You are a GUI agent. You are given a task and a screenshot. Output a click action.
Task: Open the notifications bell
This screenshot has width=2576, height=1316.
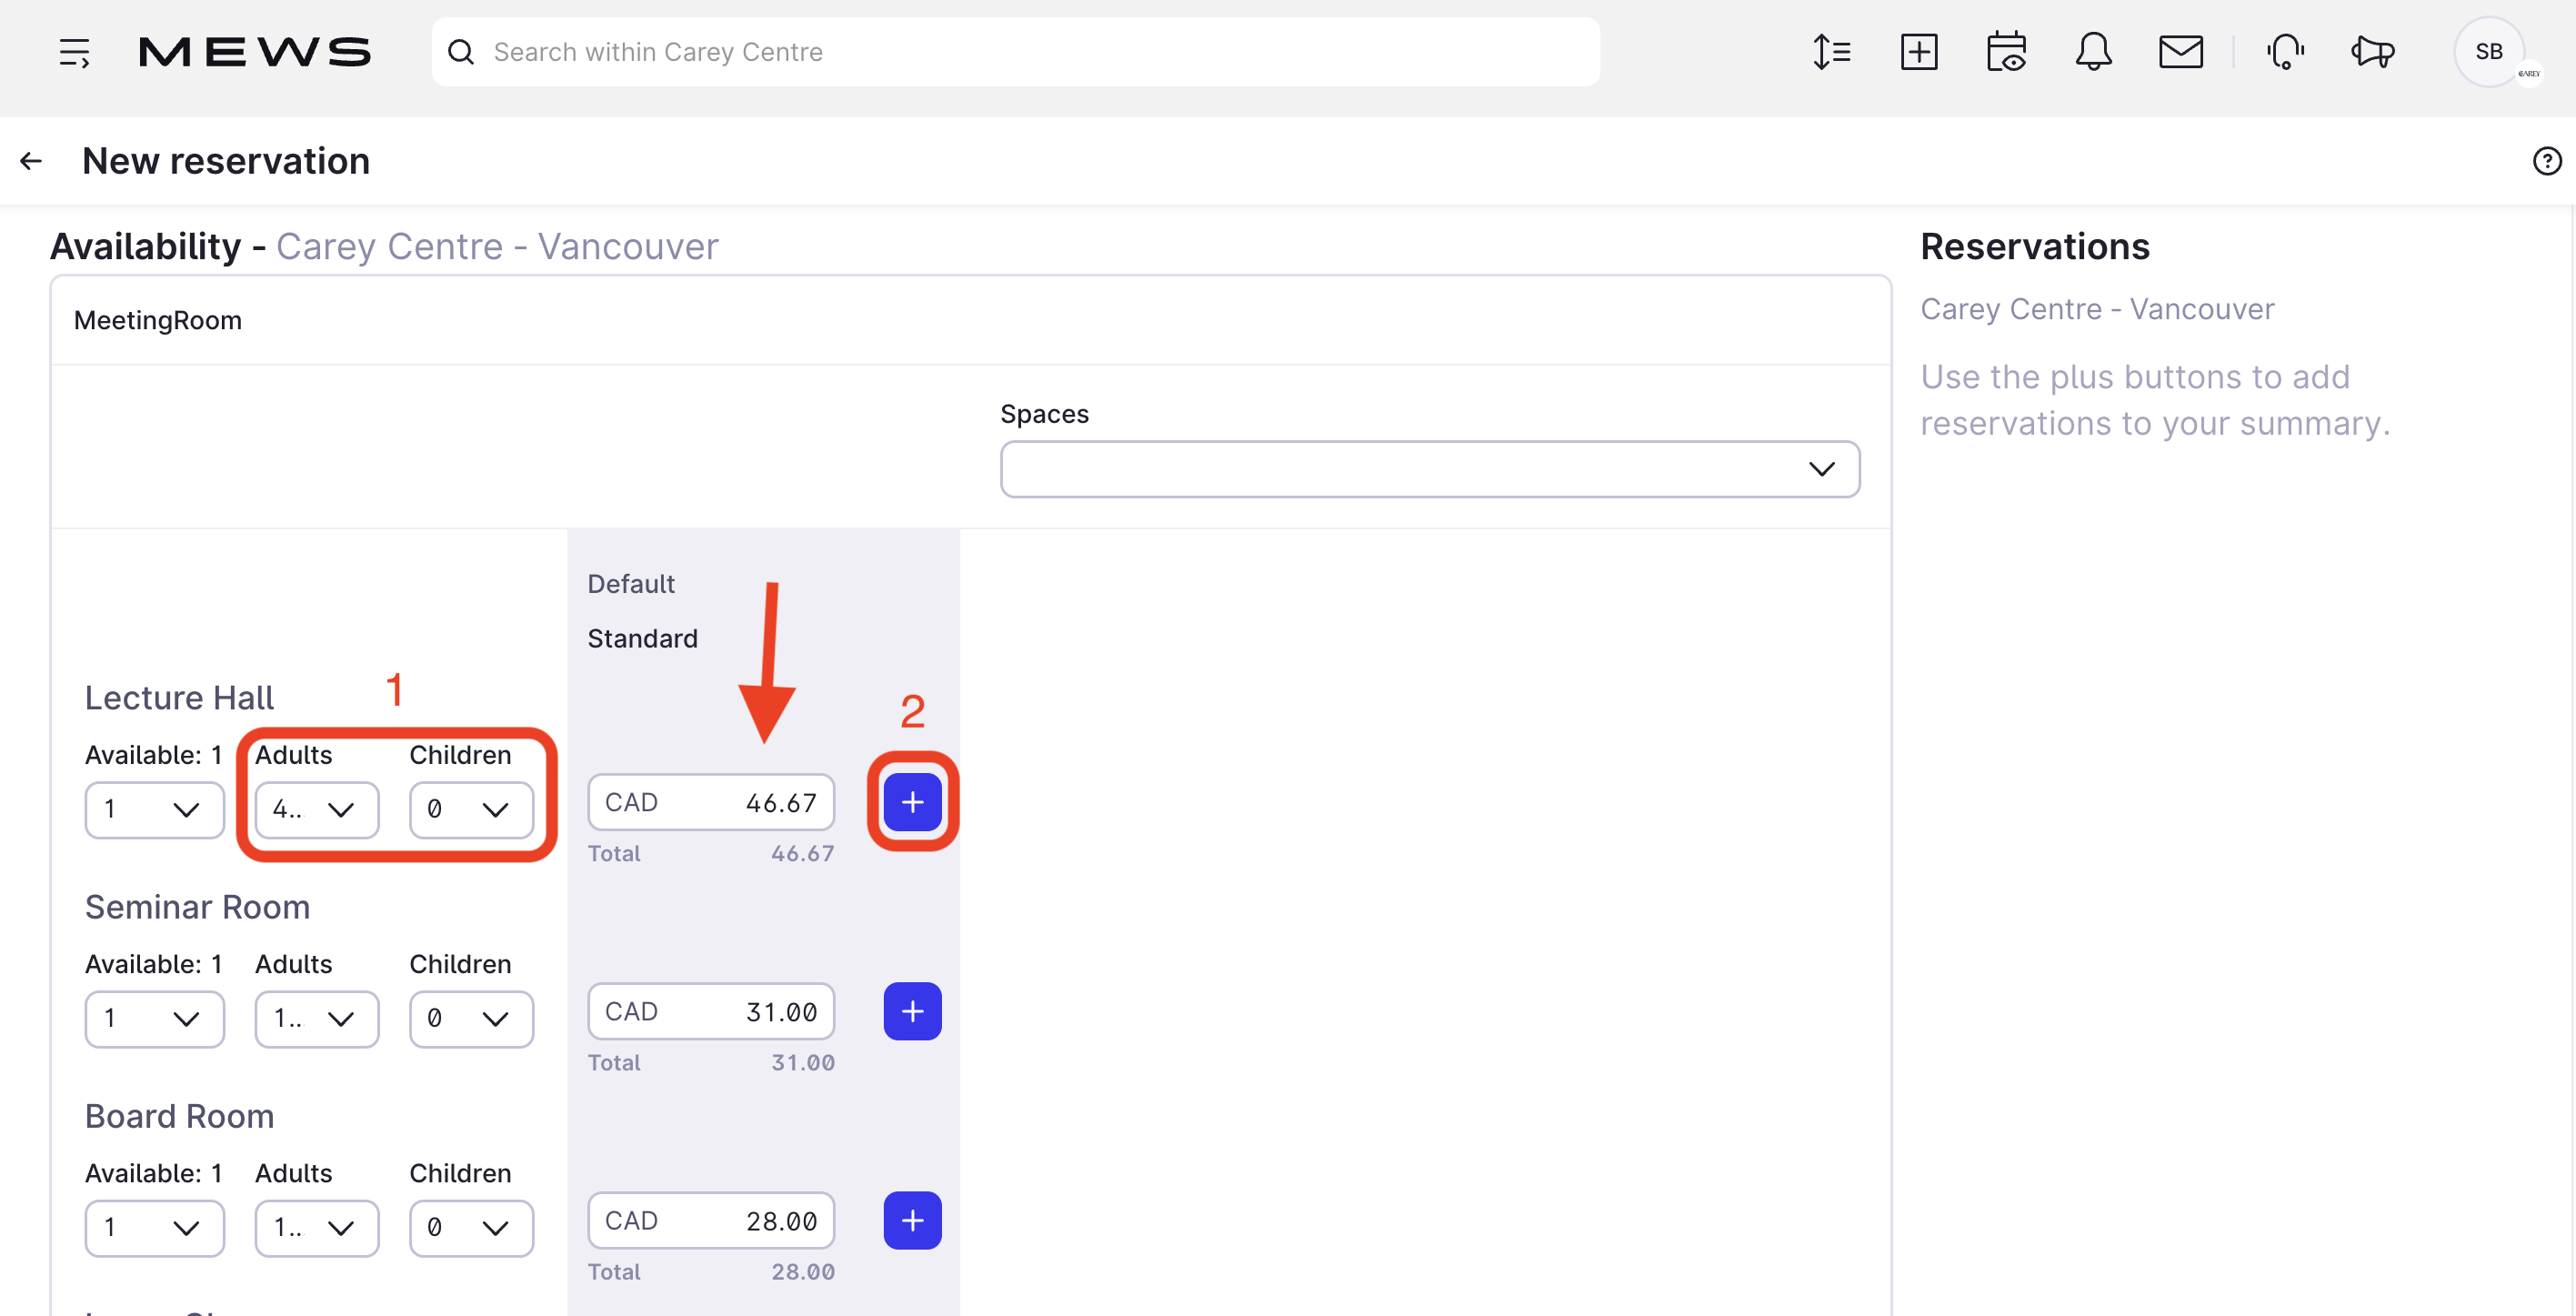[2092, 52]
